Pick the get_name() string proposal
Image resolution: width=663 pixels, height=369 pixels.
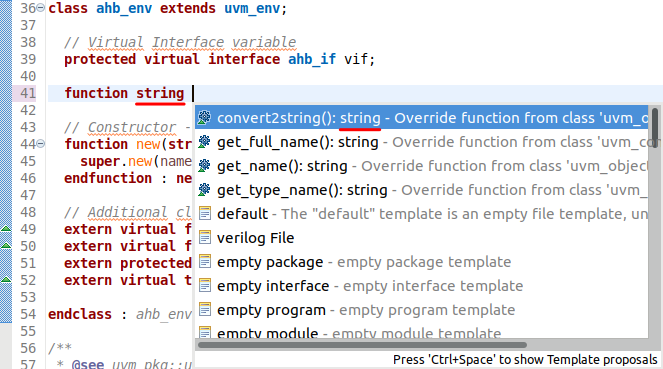pos(422,166)
